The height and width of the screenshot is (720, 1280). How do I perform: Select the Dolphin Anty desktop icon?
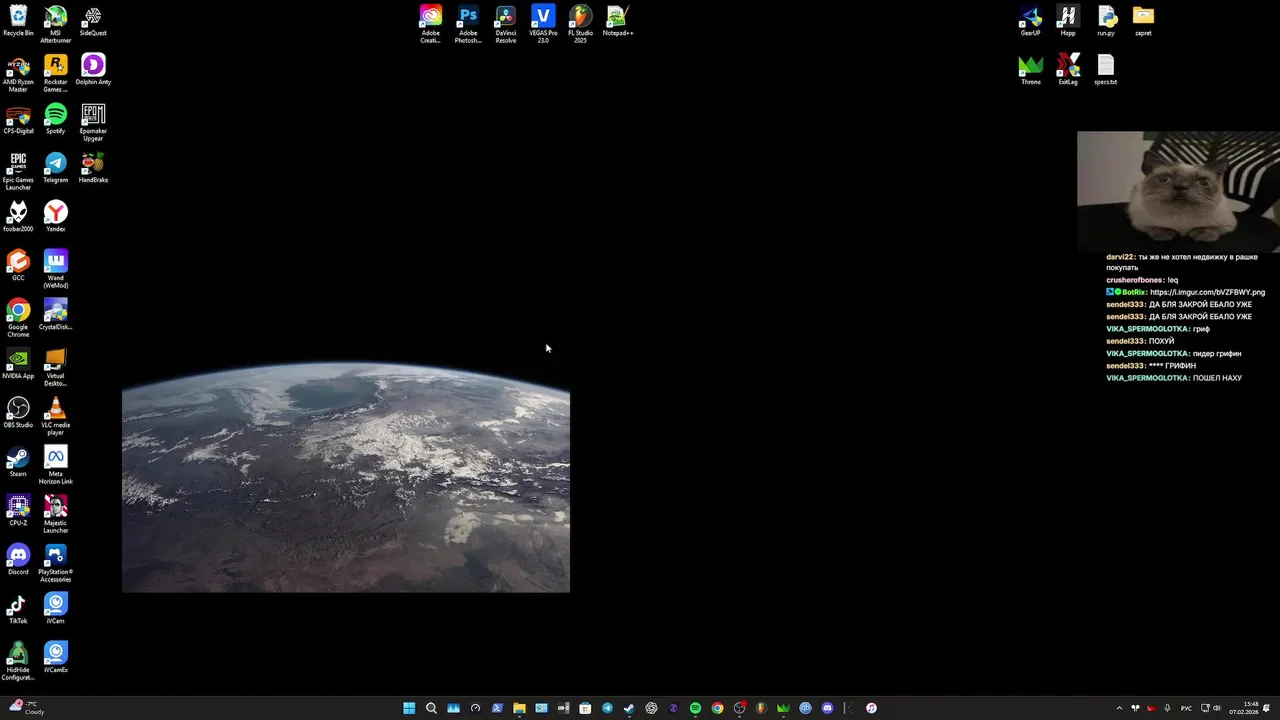[x=93, y=66]
